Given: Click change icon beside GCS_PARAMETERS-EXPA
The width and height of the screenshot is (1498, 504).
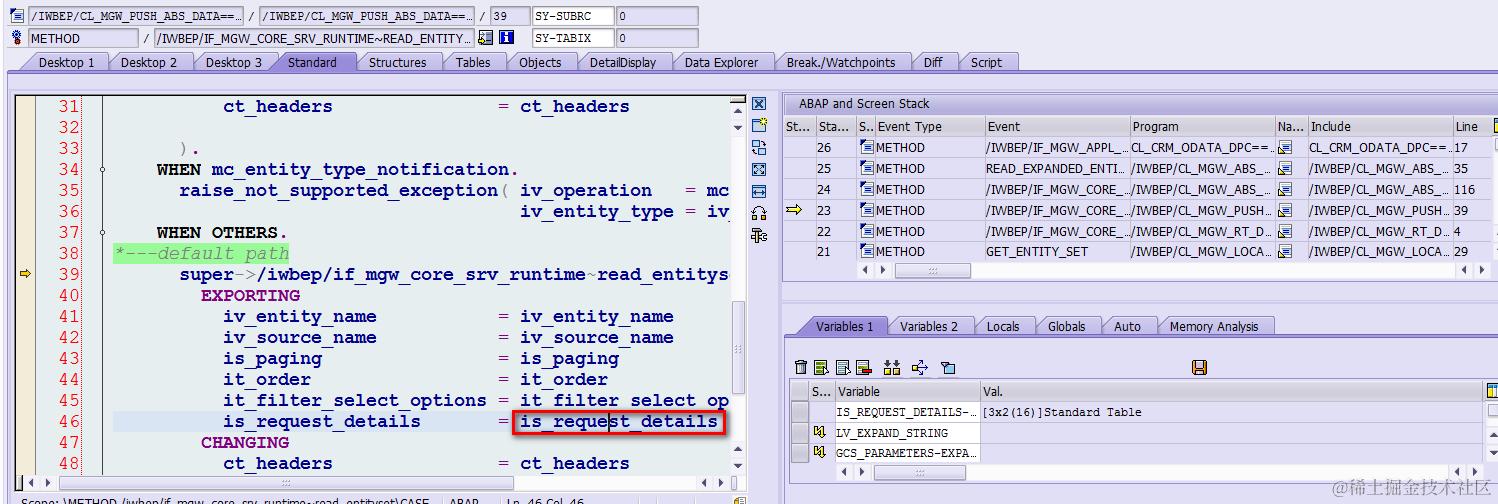Looking at the screenshot, I should tap(820, 453).
